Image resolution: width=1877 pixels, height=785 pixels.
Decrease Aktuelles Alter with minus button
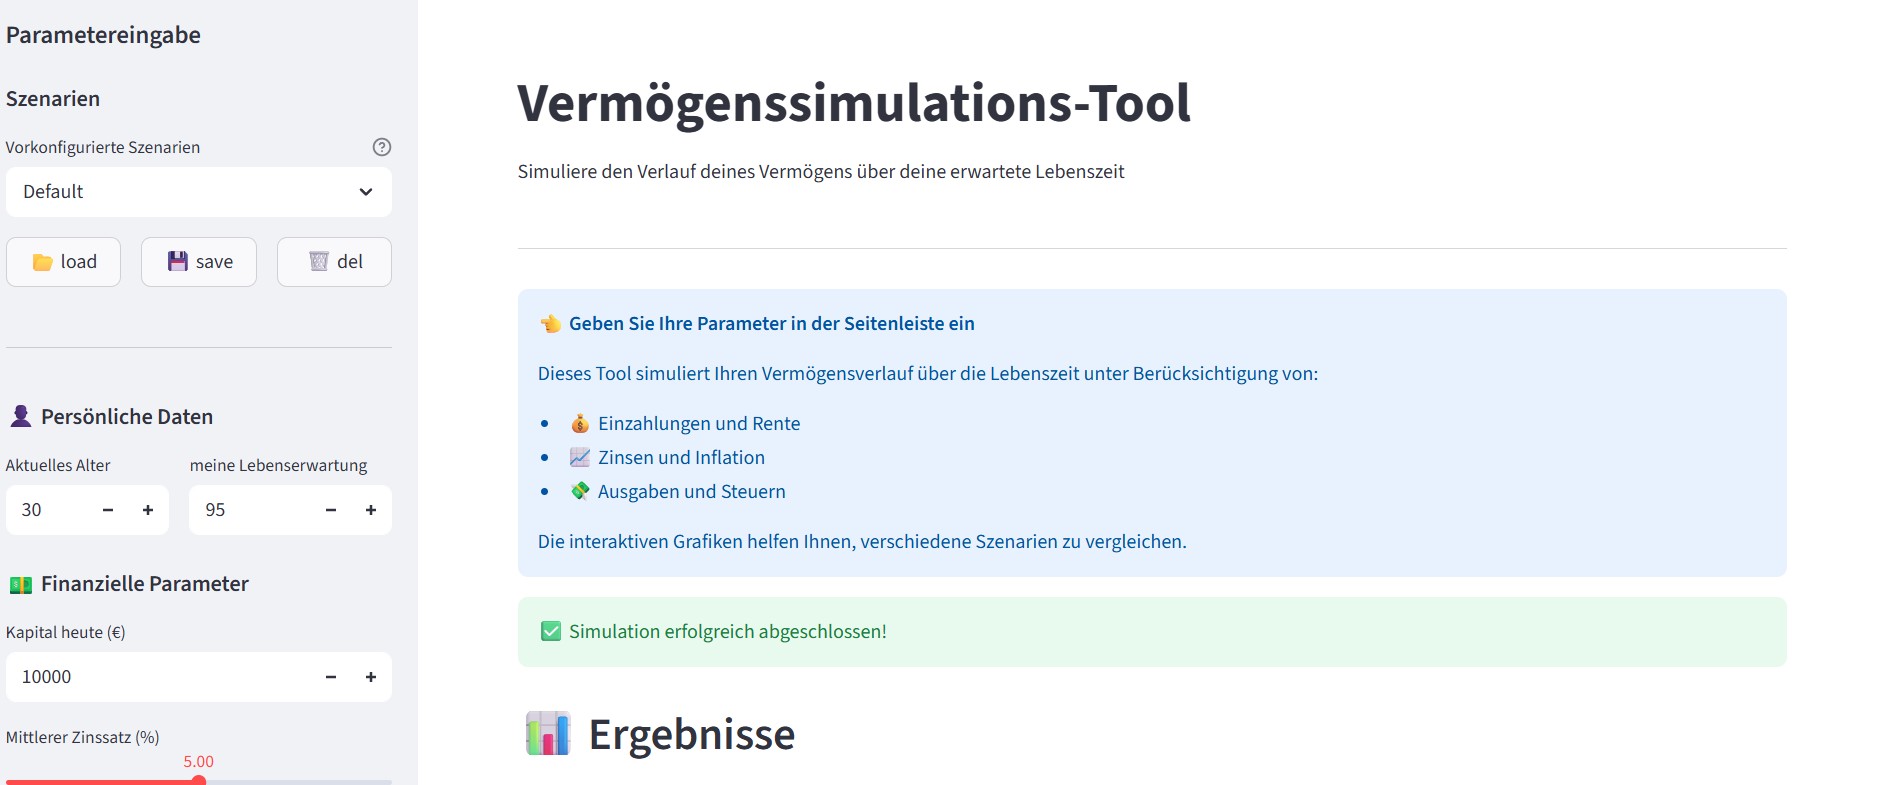pos(108,510)
